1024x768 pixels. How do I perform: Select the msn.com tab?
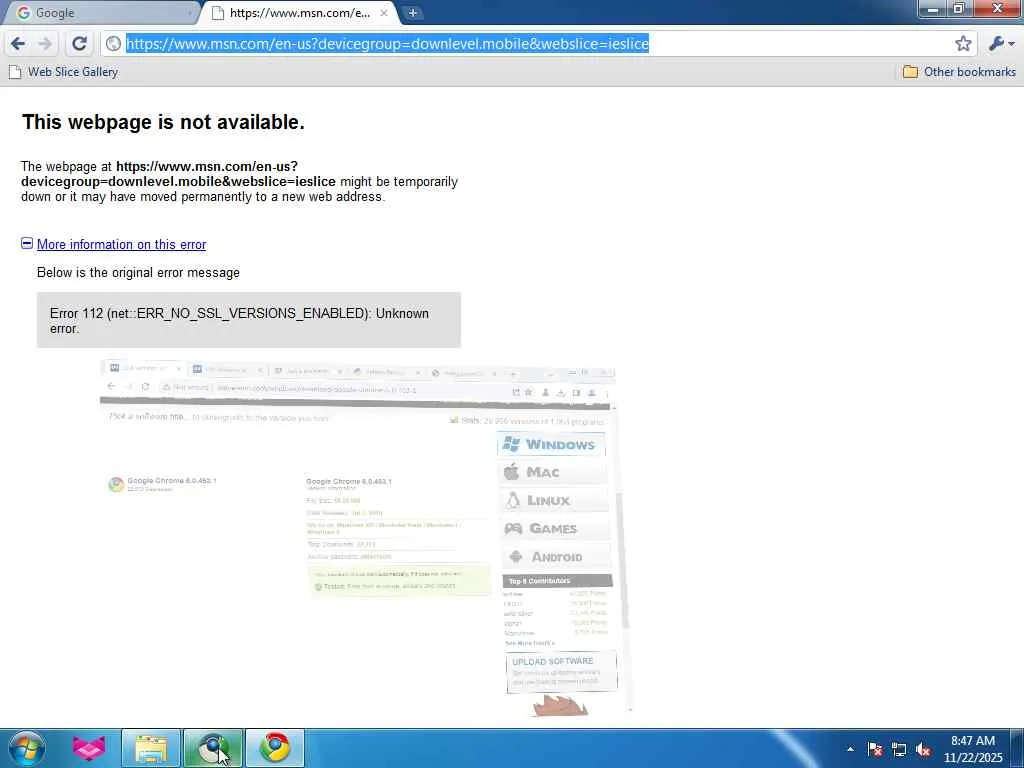click(299, 12)
